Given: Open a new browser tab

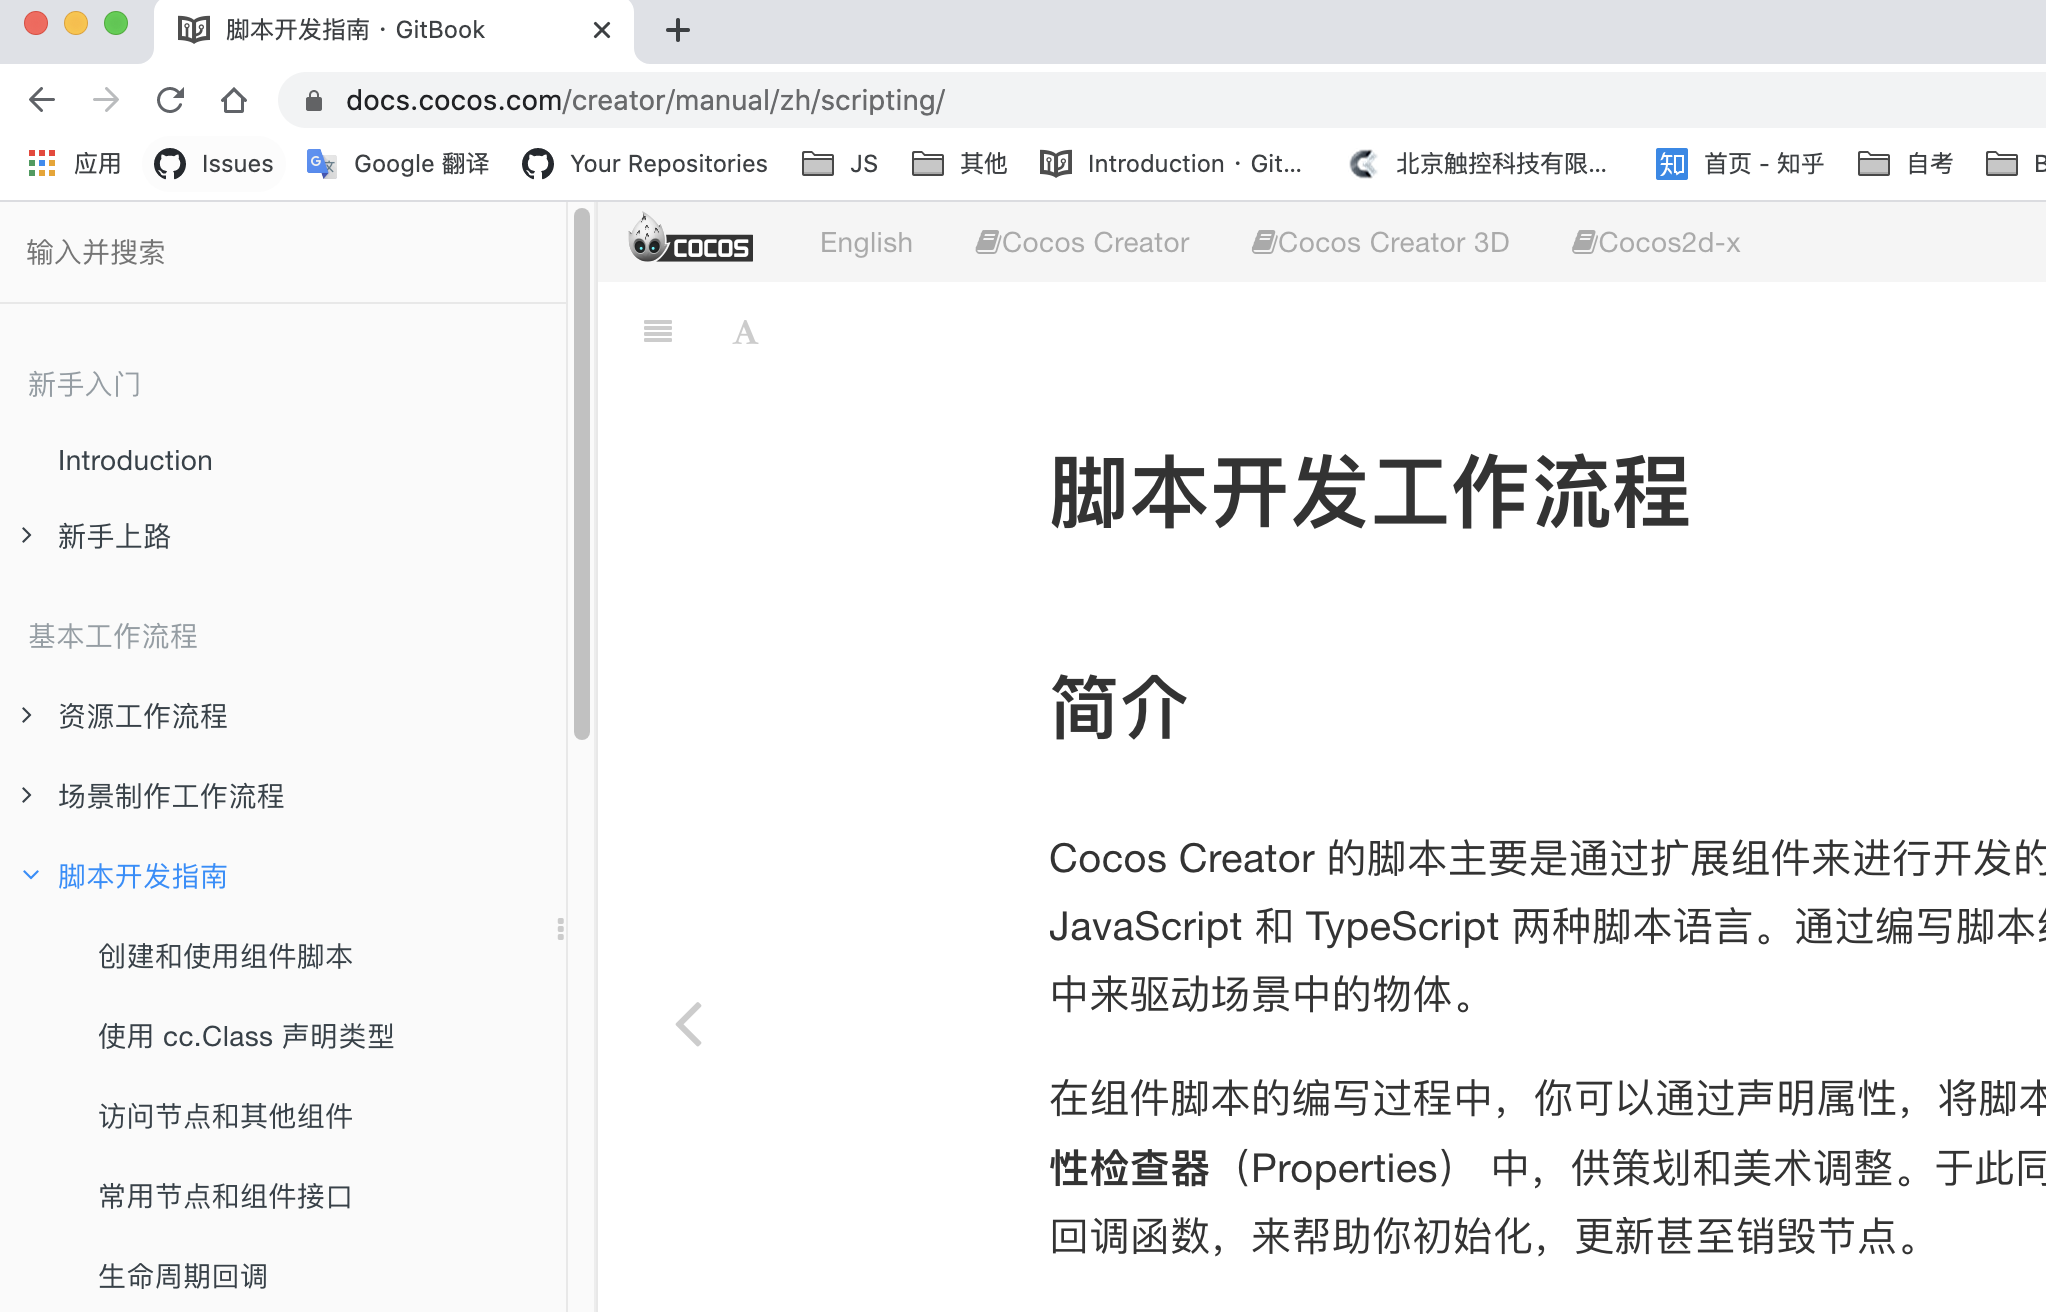Looking at the screenshot, I should (678, 30).
